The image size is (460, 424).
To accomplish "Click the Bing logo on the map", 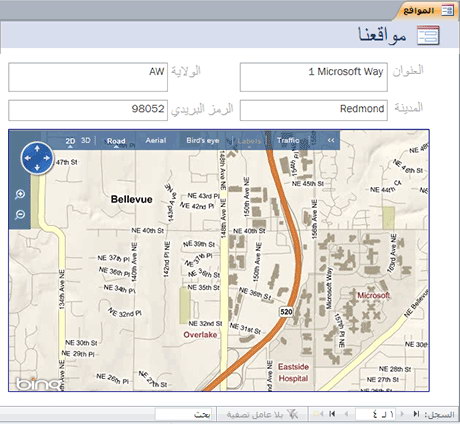I will point(38,384).
